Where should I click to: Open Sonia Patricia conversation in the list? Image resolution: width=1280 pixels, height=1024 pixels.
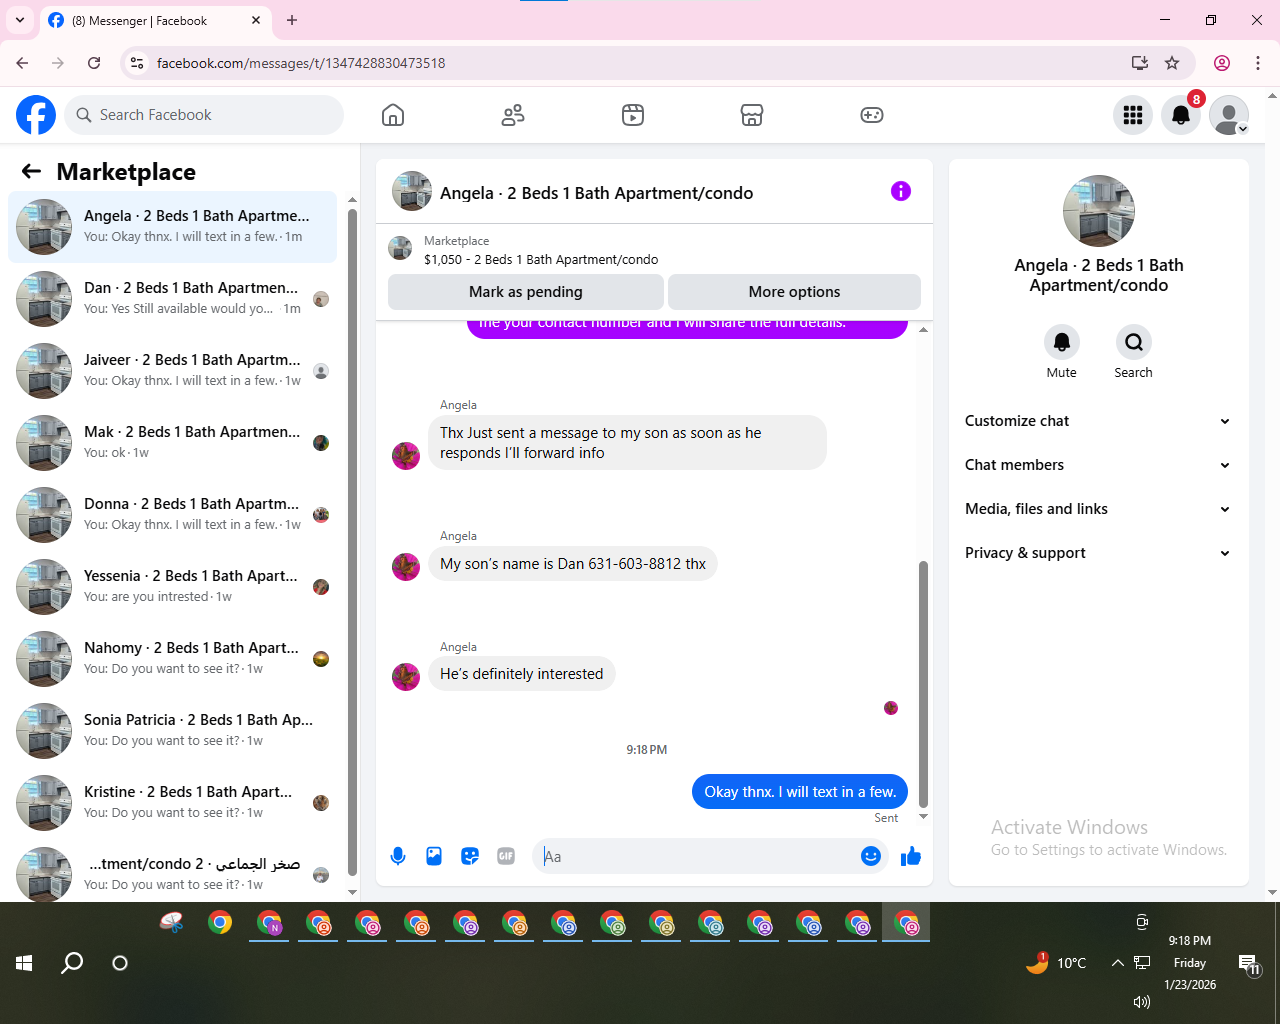173,731
